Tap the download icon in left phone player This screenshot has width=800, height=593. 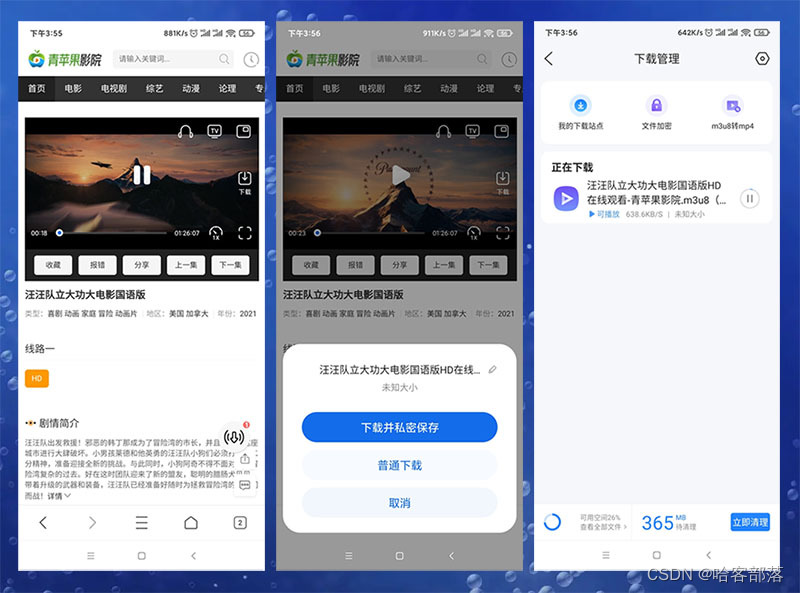(x=245, y=183)
